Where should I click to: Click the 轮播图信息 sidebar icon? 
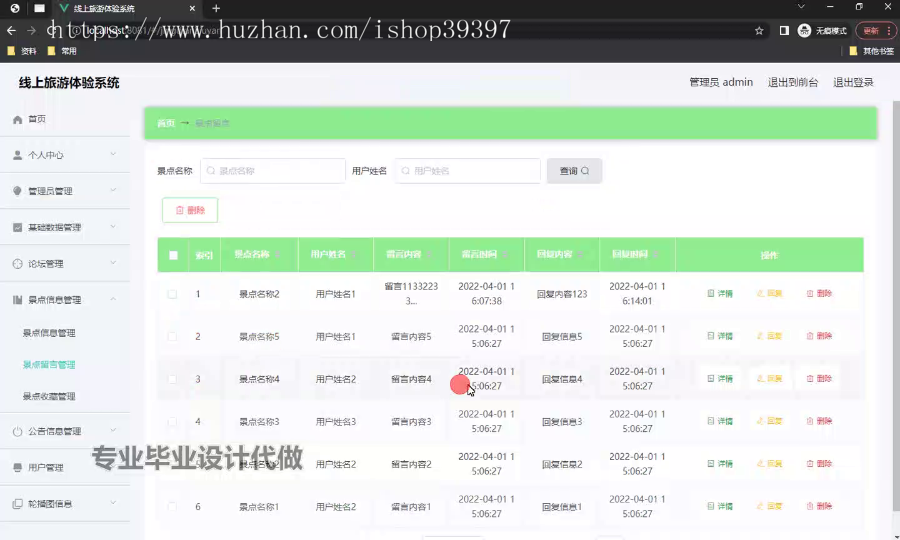(17, 504)
